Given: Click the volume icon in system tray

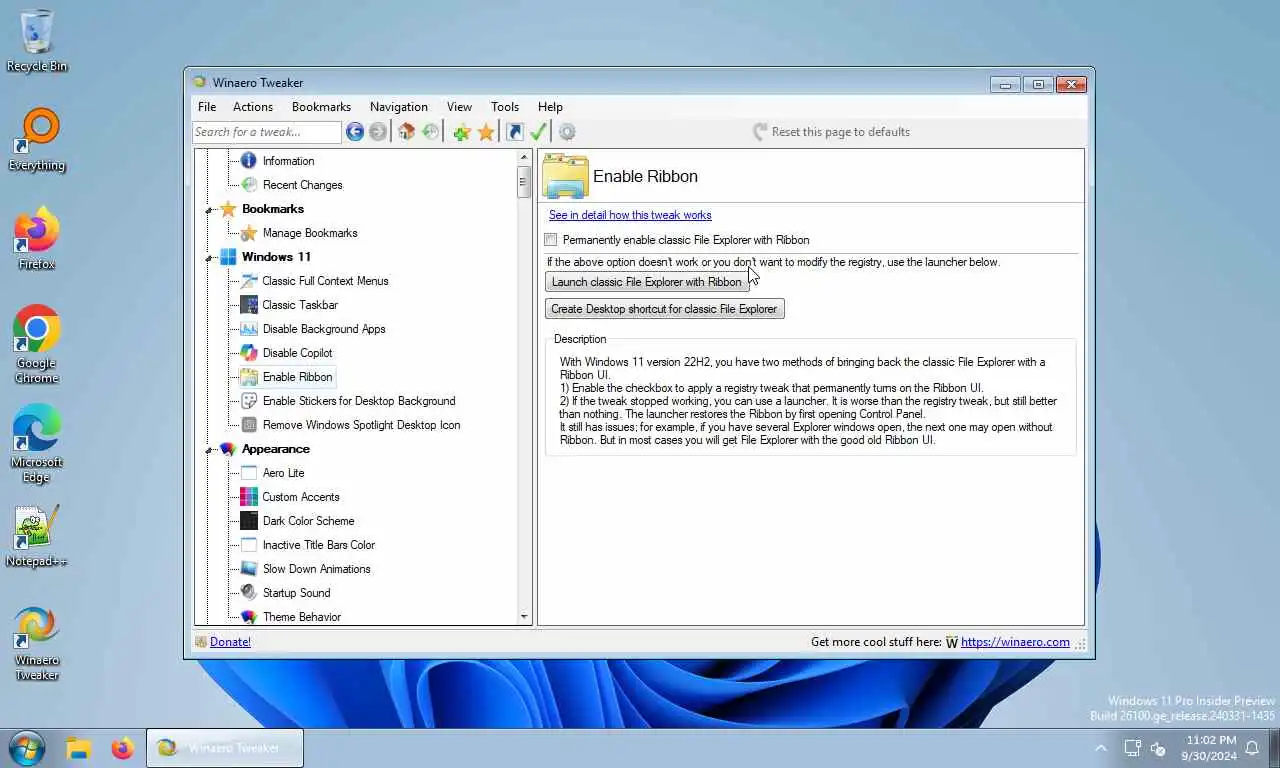Looking at the screenshot, I should coord(1159,748).
